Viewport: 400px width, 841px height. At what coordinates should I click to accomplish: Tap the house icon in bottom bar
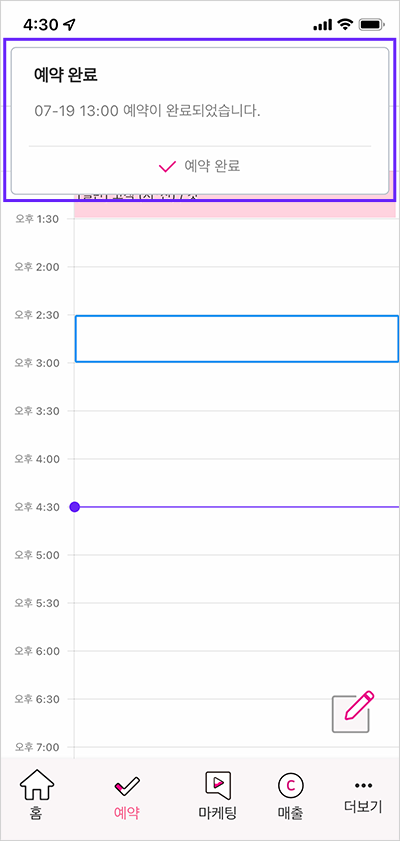click(x=37, y=784)
